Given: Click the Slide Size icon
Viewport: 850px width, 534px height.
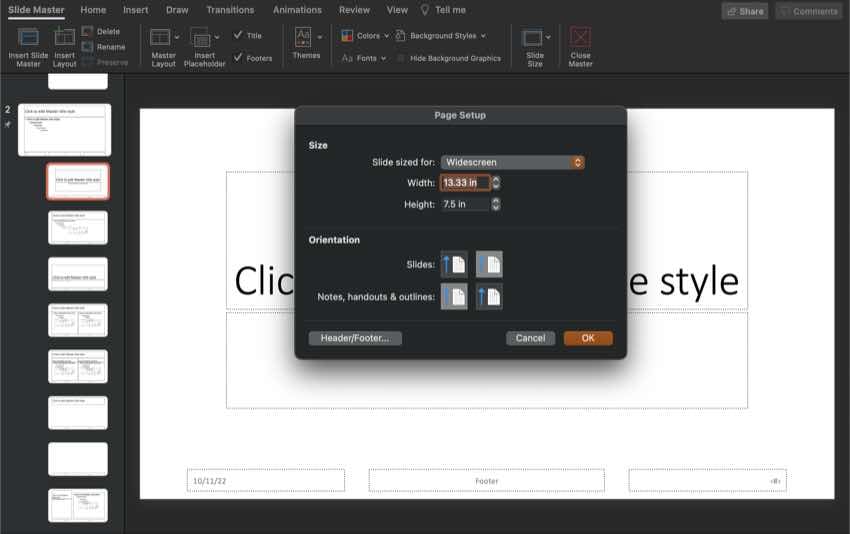Looking at the screenshot, I should point(534,38).
